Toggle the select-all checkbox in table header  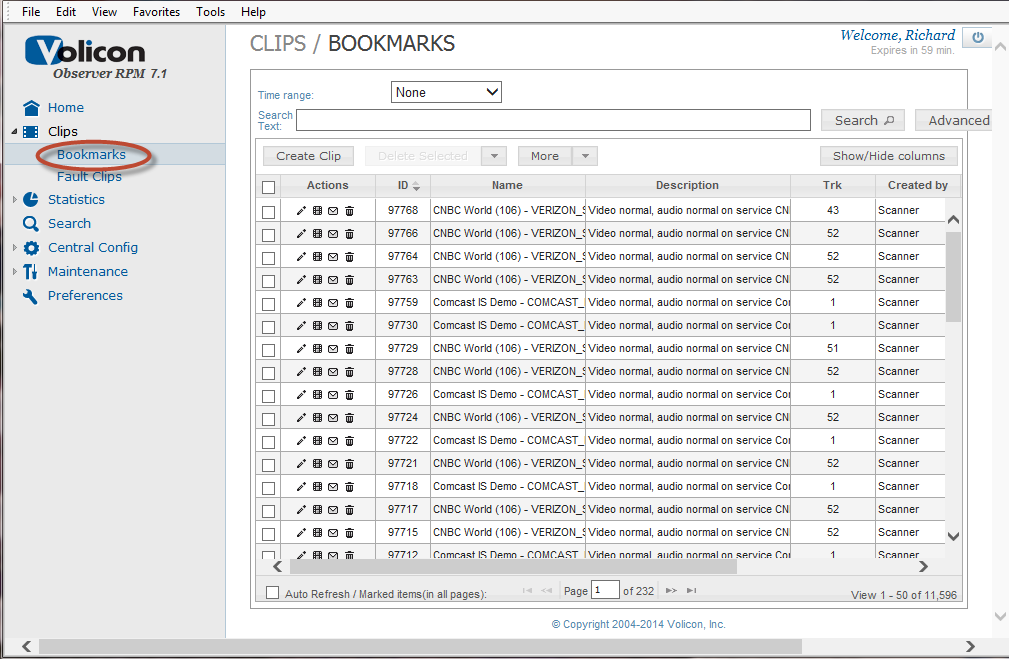click(x=268, y=187)
